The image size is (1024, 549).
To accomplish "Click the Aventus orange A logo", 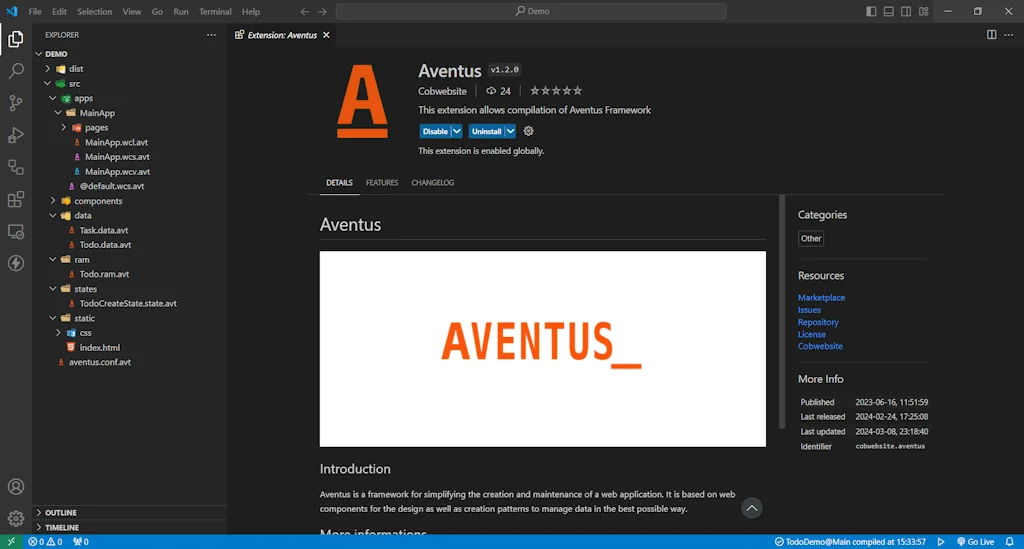I will pyautogui.click(x=362, y=101).
